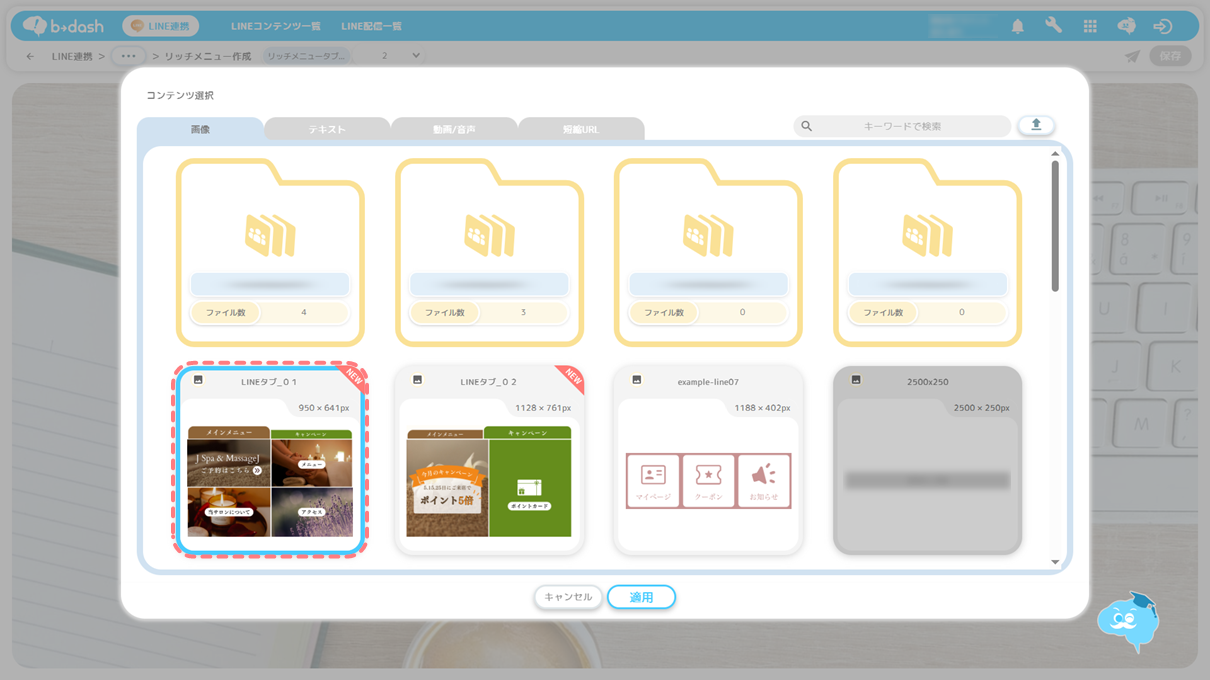Click the search magnifier icon
This screenshot has width=1210, height=680.
point(807,126)
